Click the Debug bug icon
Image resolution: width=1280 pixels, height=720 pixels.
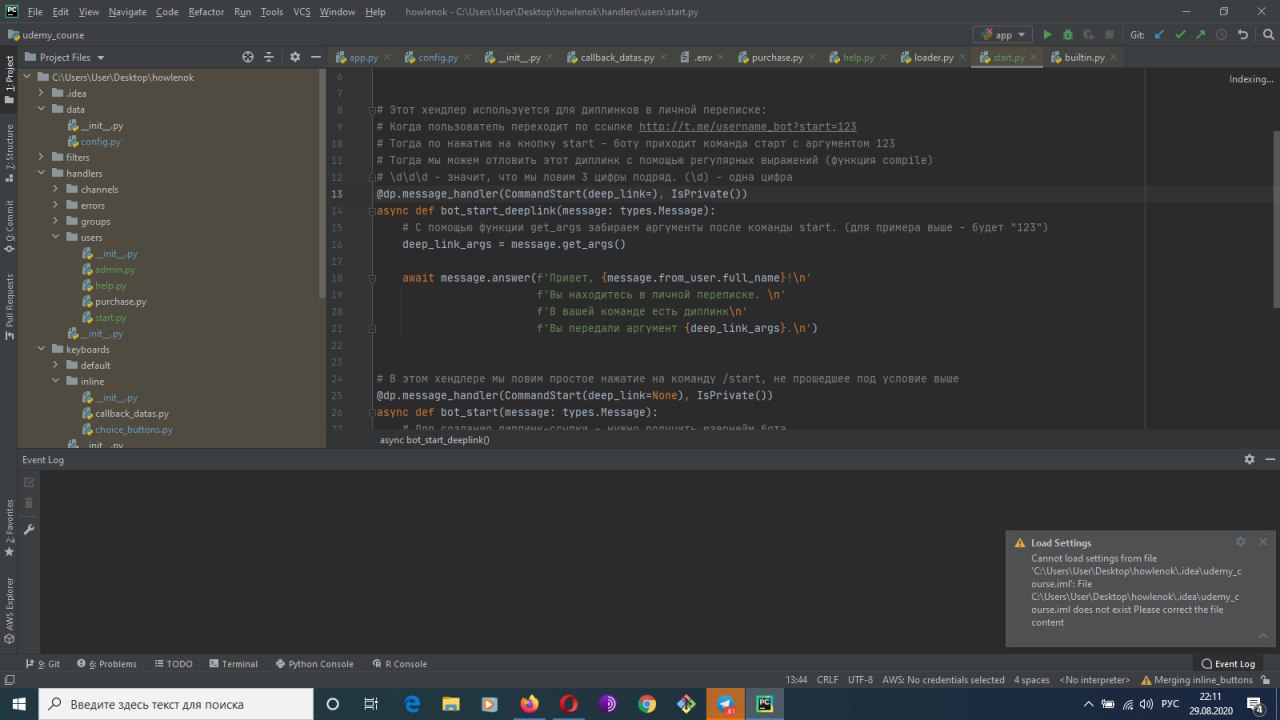1068,35
